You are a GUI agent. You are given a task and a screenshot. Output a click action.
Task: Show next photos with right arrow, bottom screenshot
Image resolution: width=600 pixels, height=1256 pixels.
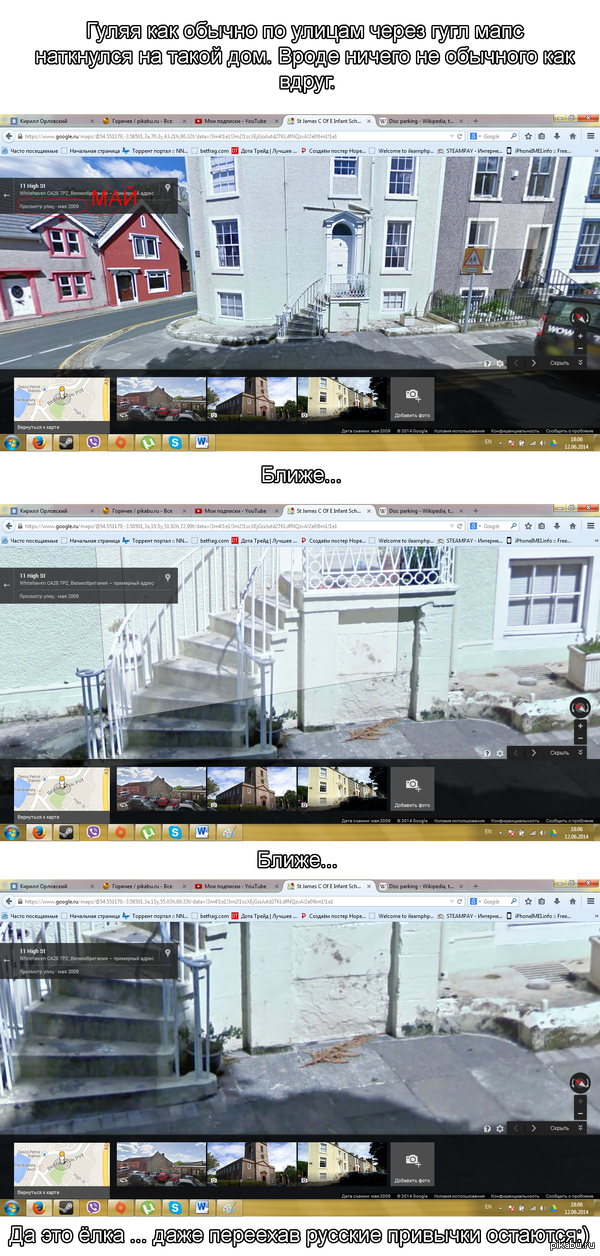533,1127
